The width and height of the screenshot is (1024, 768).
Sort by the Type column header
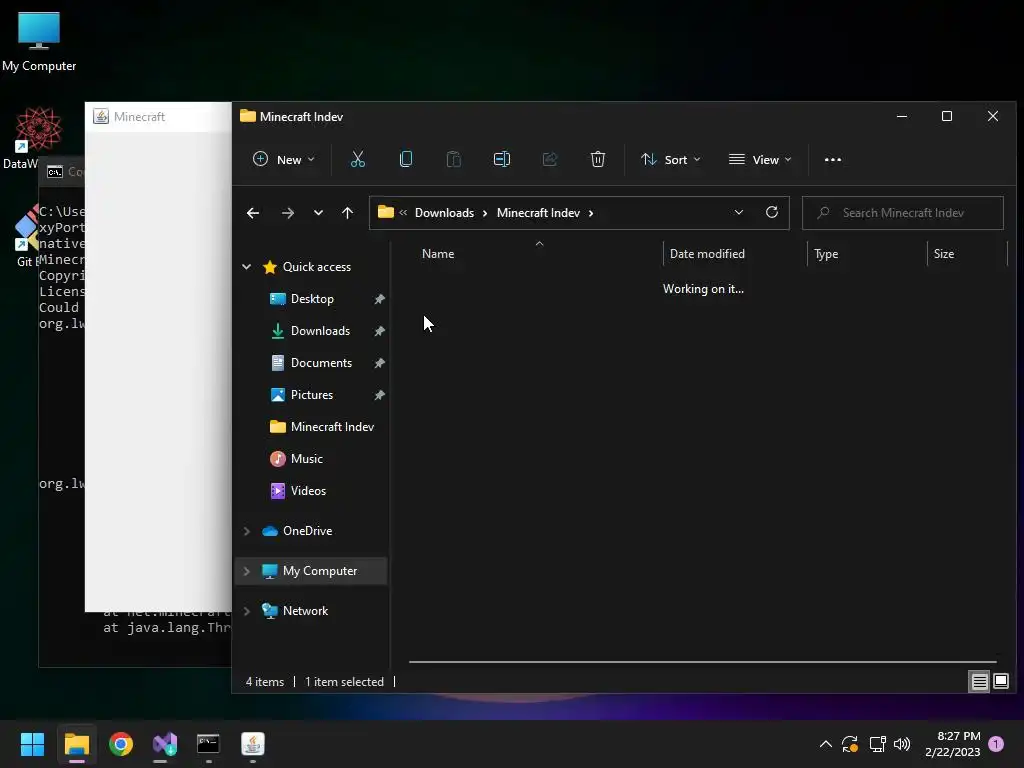click(x=867, y=253)
